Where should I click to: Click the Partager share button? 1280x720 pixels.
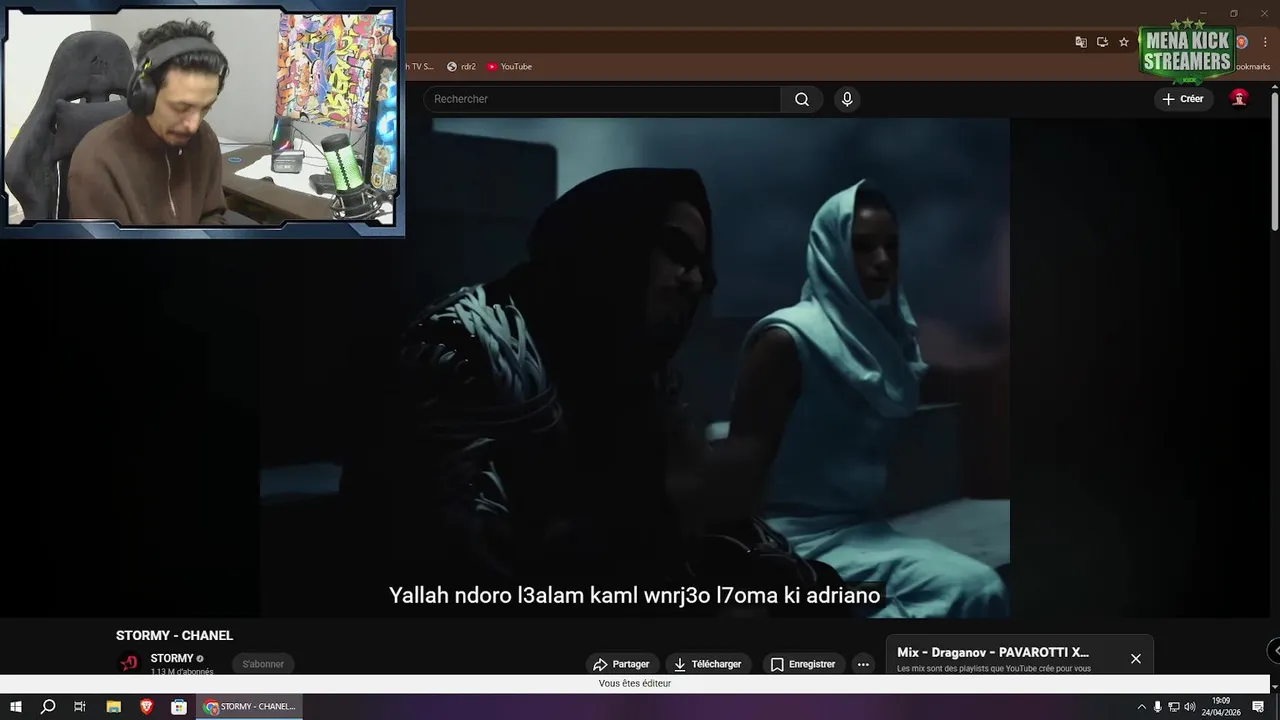(x=621, y=664)
